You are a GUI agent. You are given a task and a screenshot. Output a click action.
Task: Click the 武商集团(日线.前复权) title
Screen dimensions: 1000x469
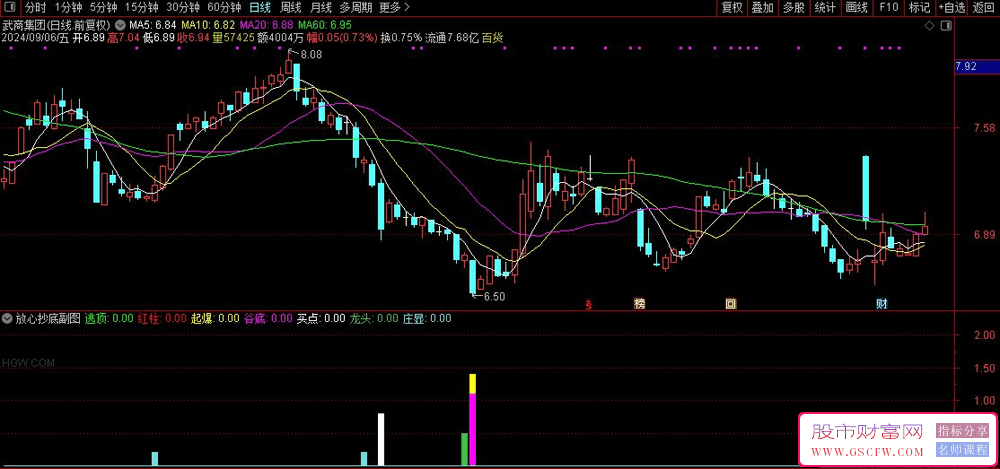point(57,25)
